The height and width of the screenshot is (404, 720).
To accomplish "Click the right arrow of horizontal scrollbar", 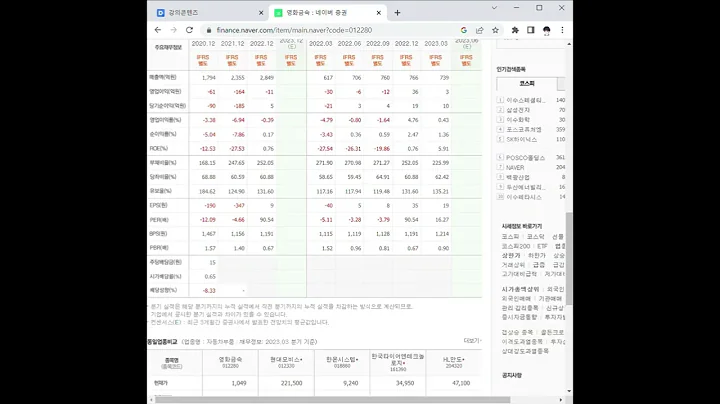I will click(561, 400).
